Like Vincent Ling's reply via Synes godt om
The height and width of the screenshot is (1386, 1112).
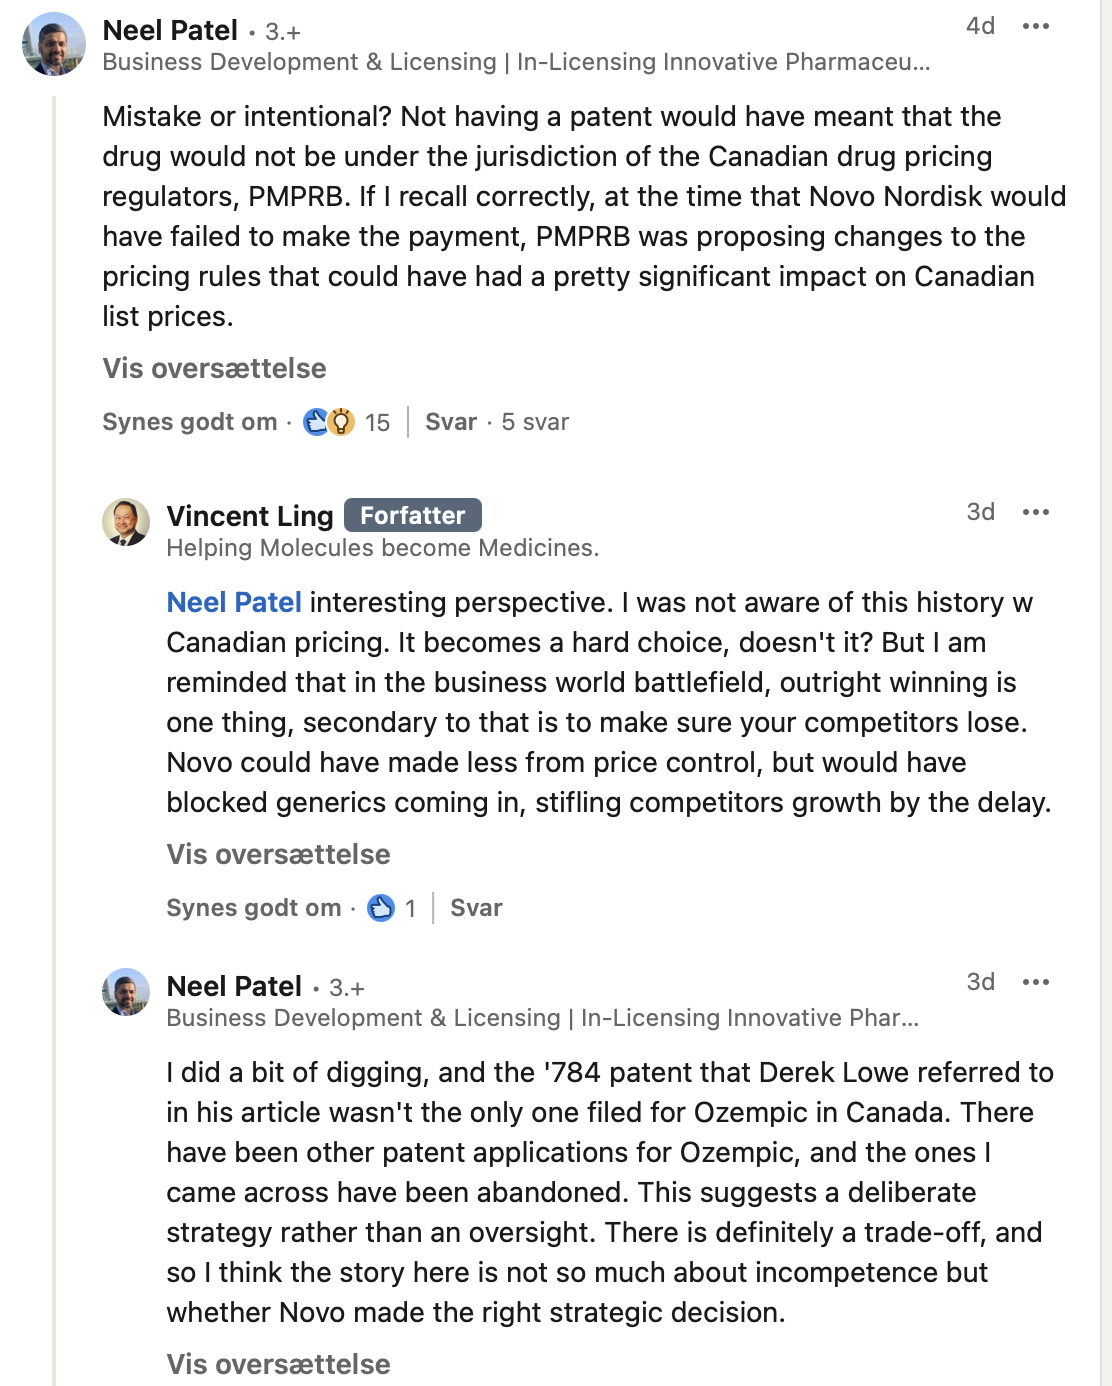pyautogui.click(x=254, y=908)
